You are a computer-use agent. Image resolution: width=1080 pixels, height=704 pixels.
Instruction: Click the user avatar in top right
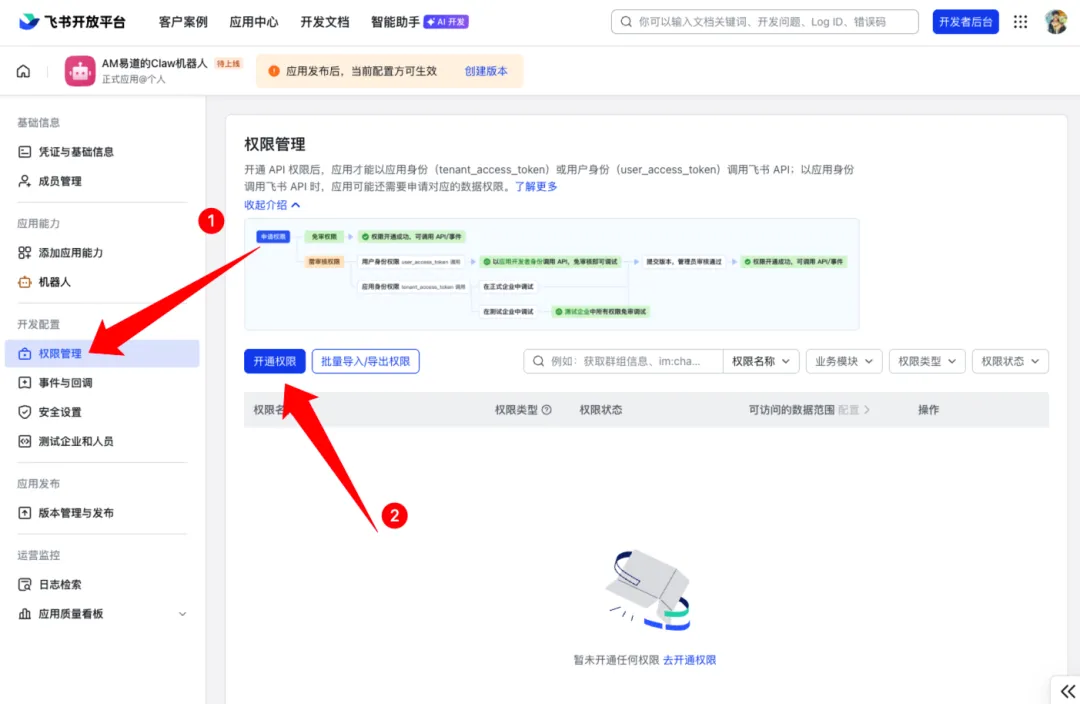(x=1055, y=22)
